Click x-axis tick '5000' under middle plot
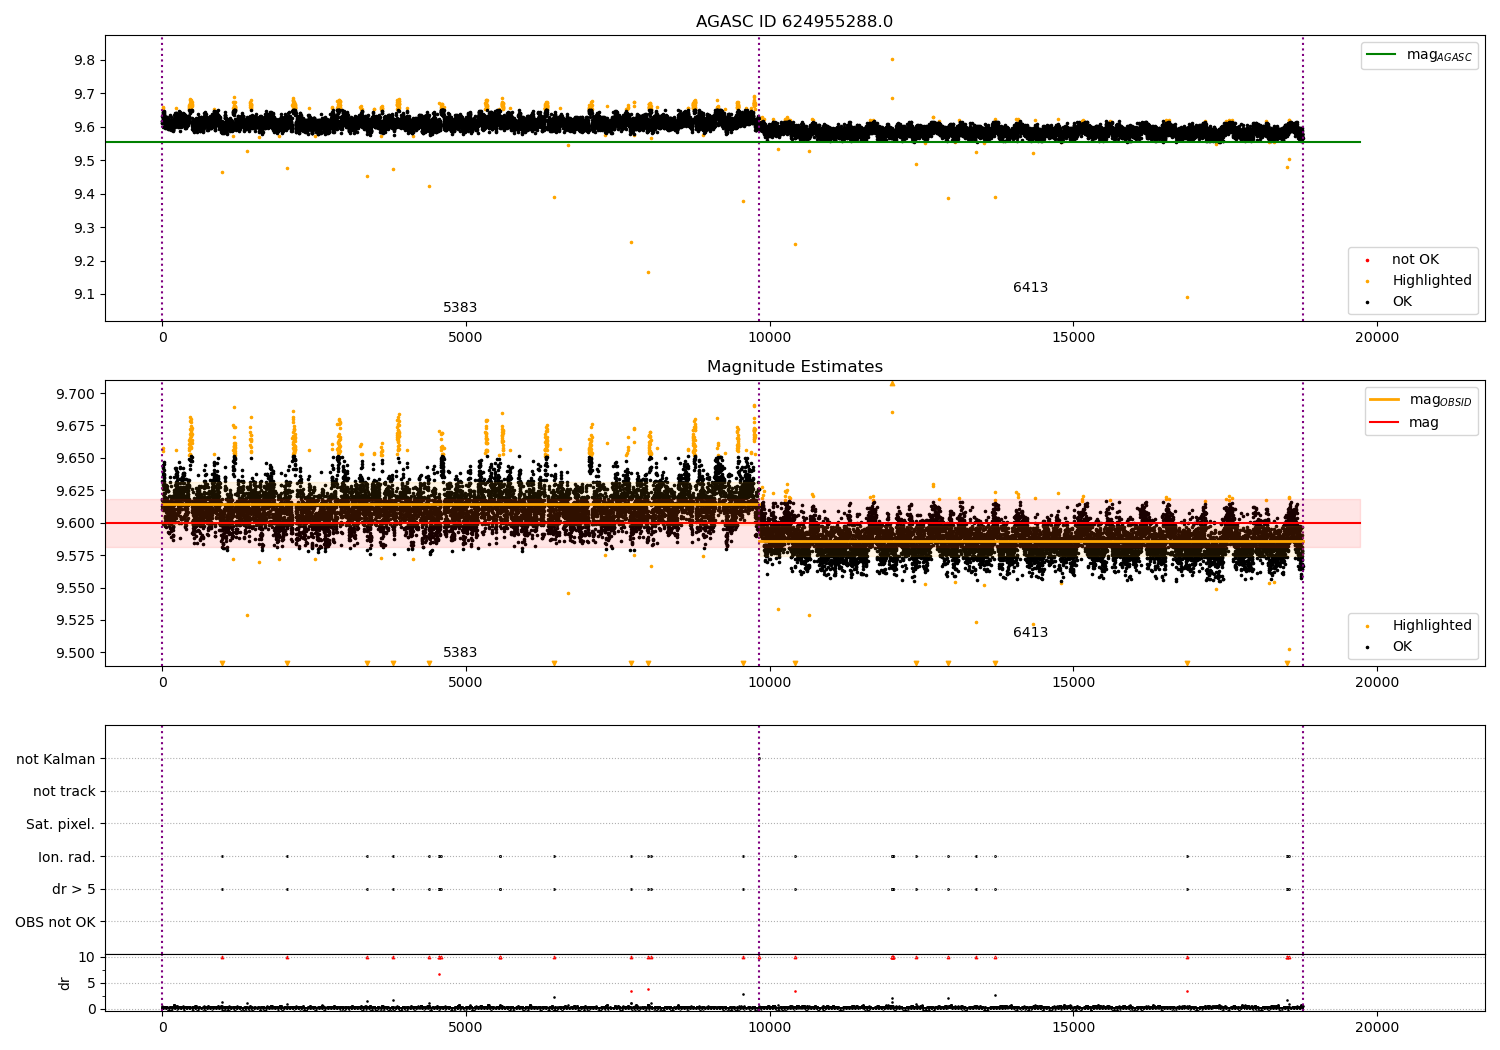This screenshot has width=1500, height=1050. (466, 683)
